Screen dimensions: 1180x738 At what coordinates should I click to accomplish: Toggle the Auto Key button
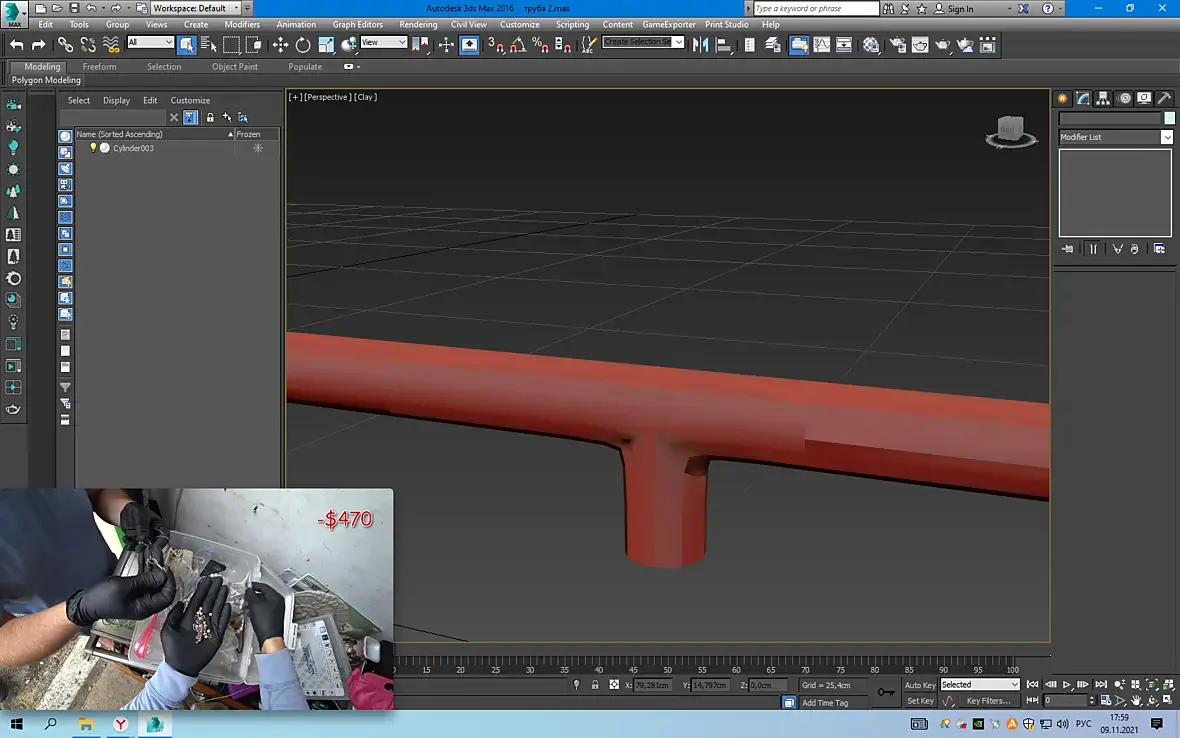pyautogui.click(x=919, y=685)
